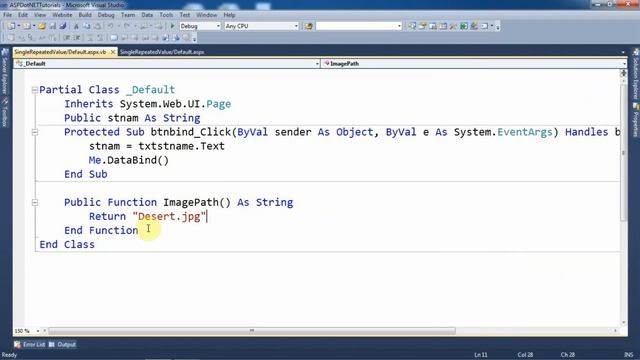Click the Comment Out Selected Lines icon
Screen dimensions: 640x360
coord(90,38)
